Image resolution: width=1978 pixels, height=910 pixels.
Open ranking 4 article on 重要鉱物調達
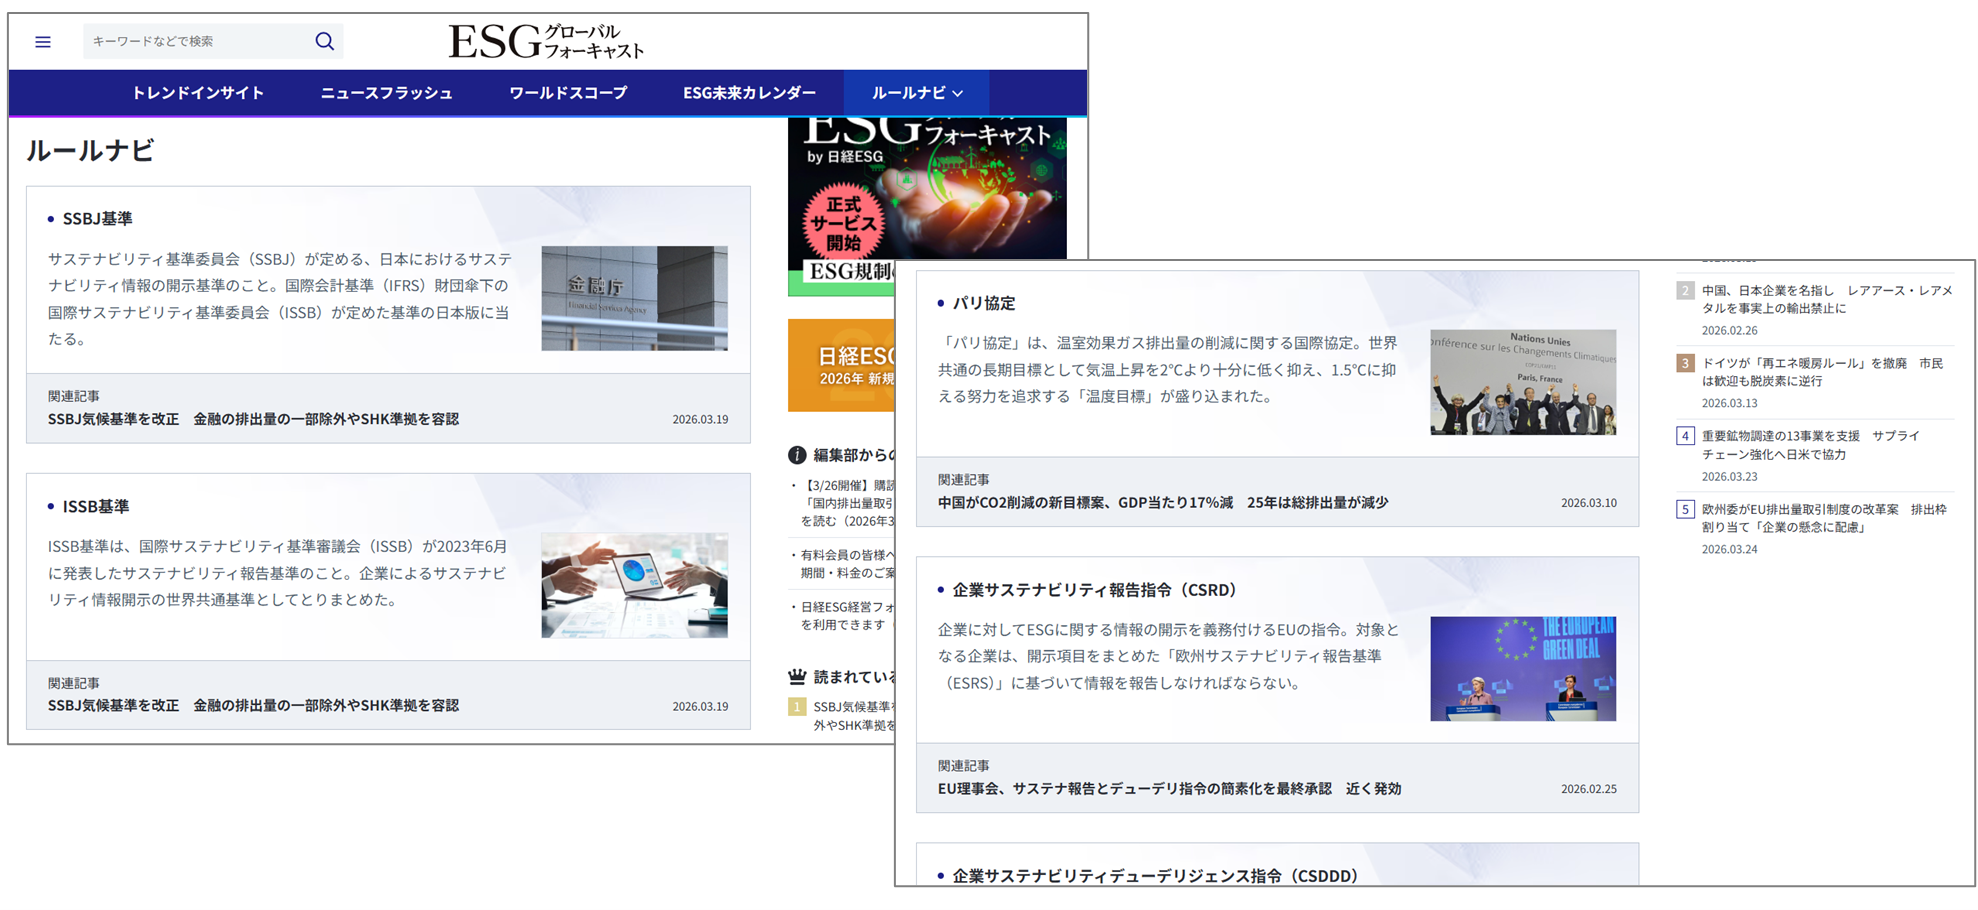1811,445
